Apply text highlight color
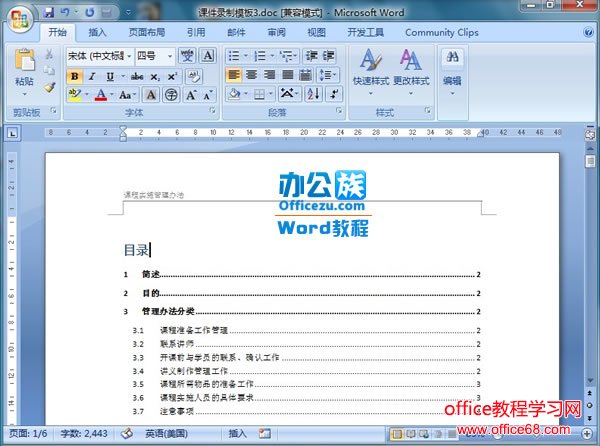Screen dimensions: 600x446 tap(75, 94)
